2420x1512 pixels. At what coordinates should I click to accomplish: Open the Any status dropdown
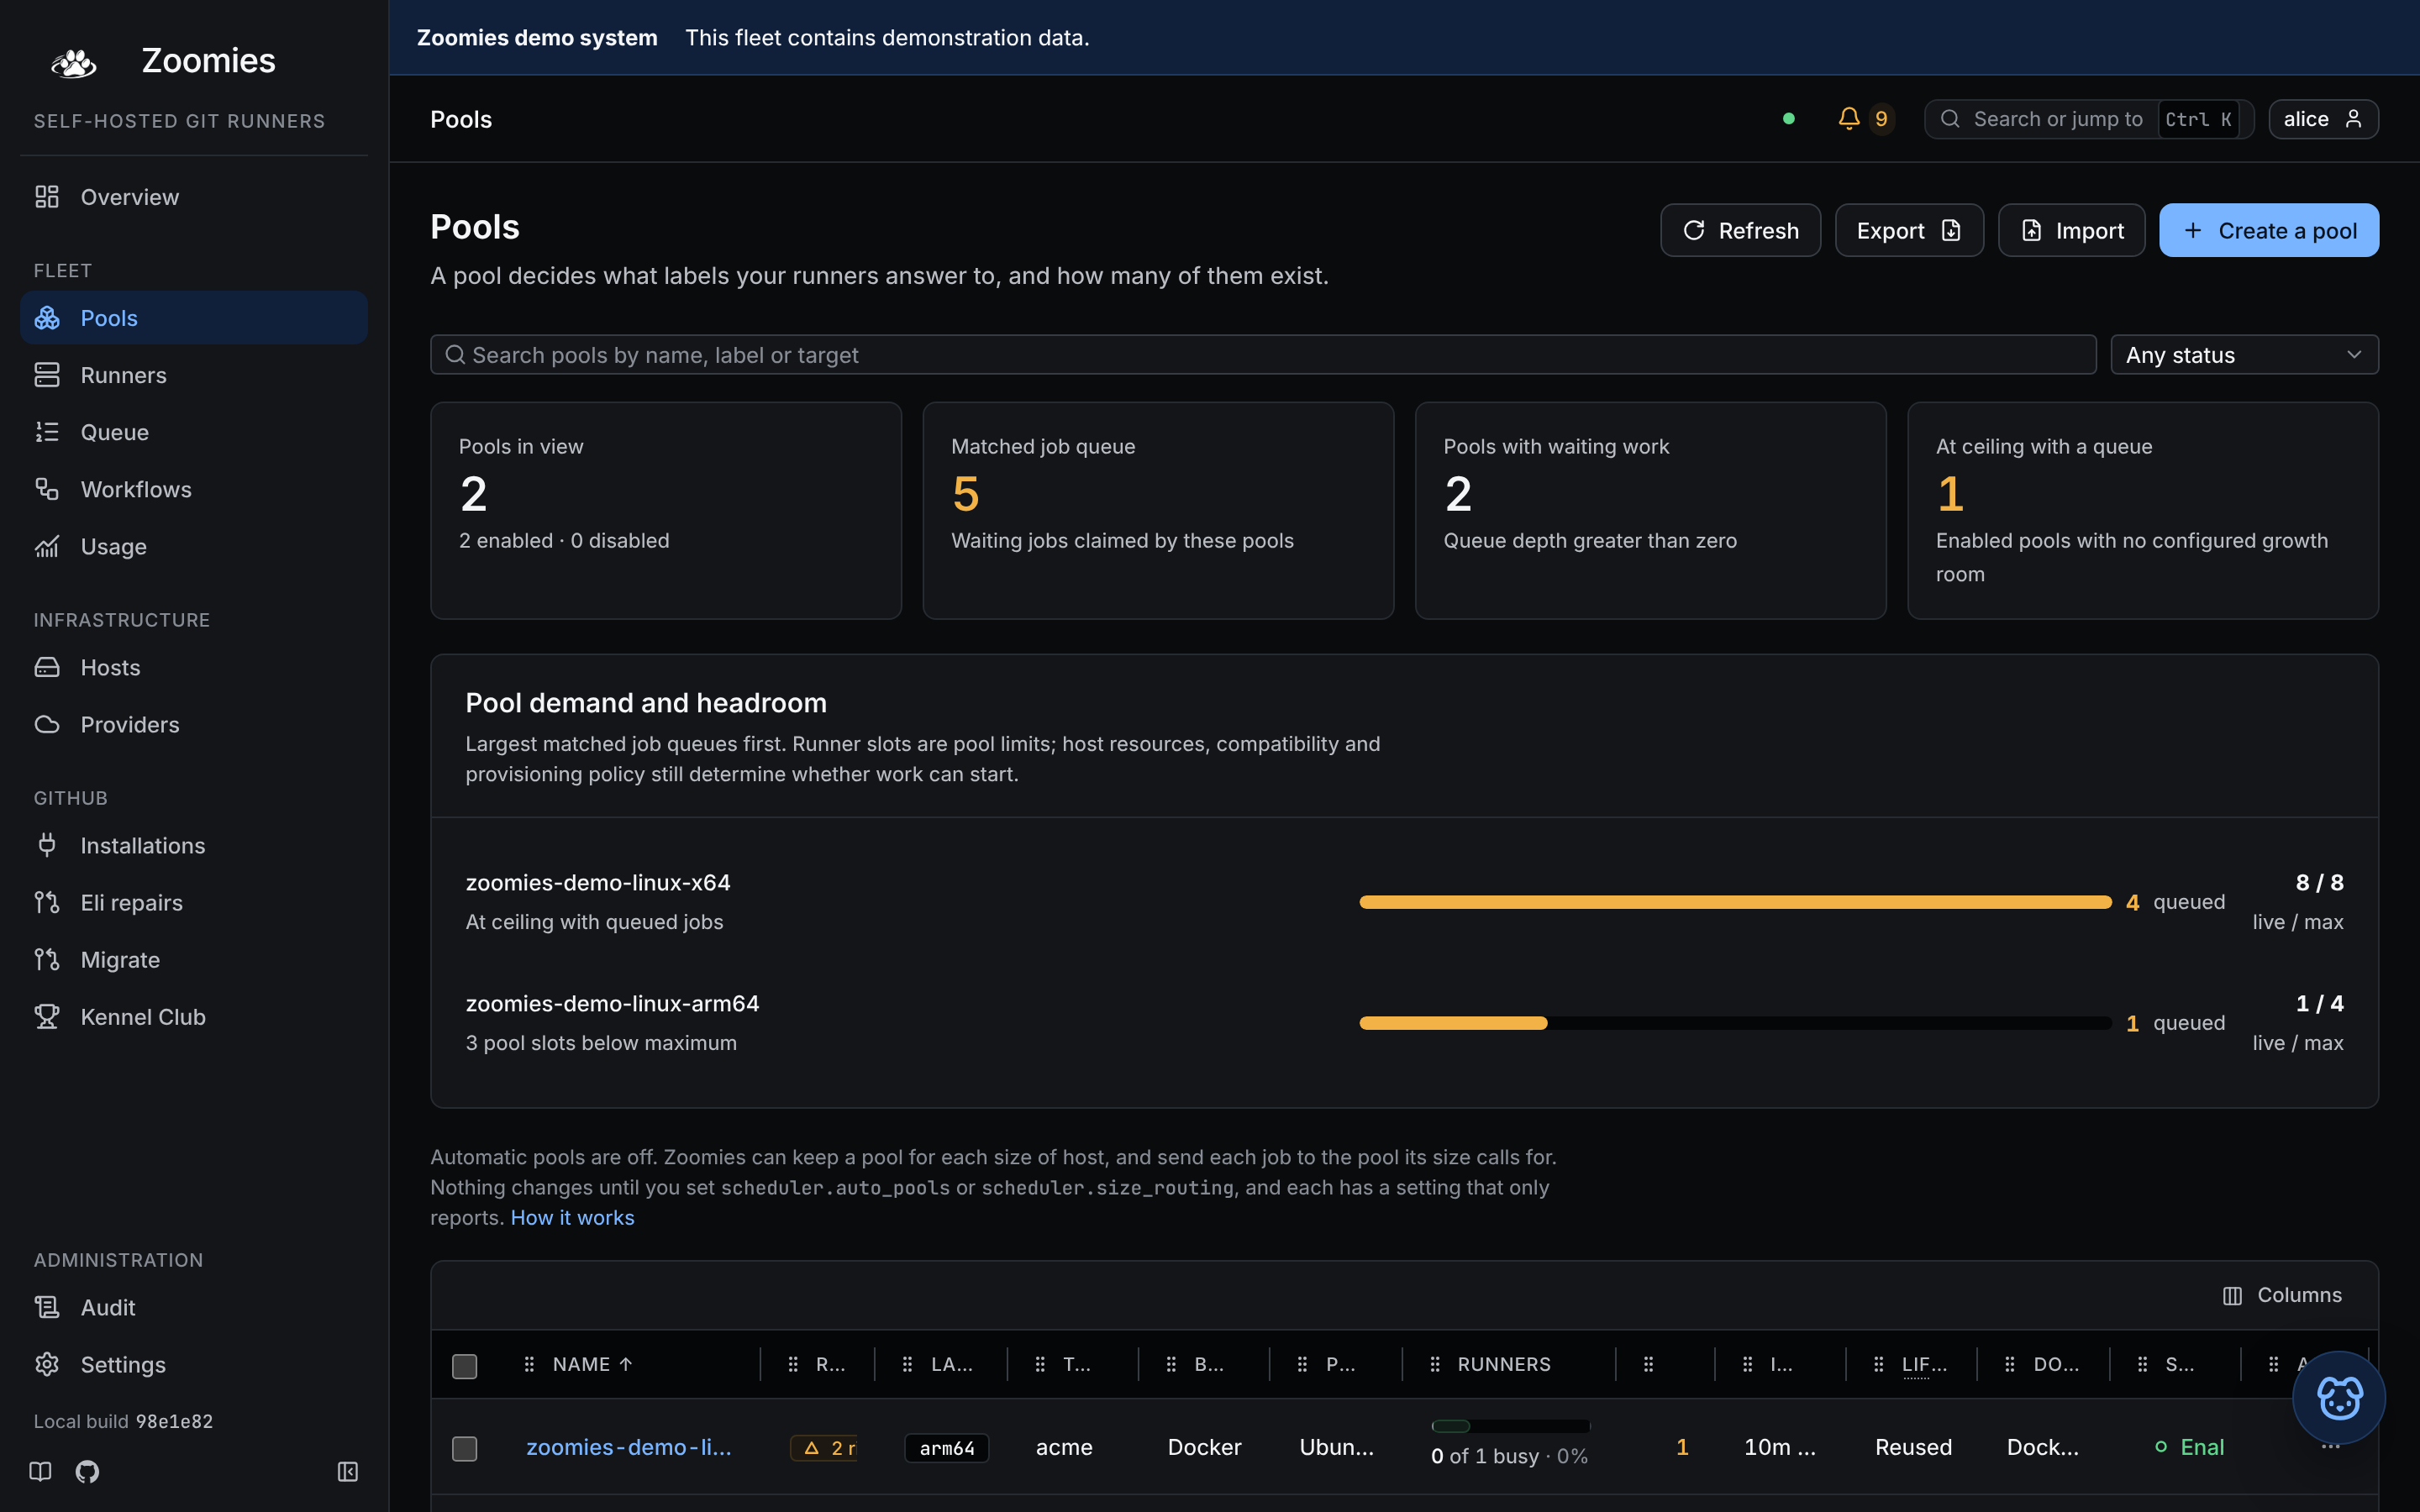tap(2244, 354)
